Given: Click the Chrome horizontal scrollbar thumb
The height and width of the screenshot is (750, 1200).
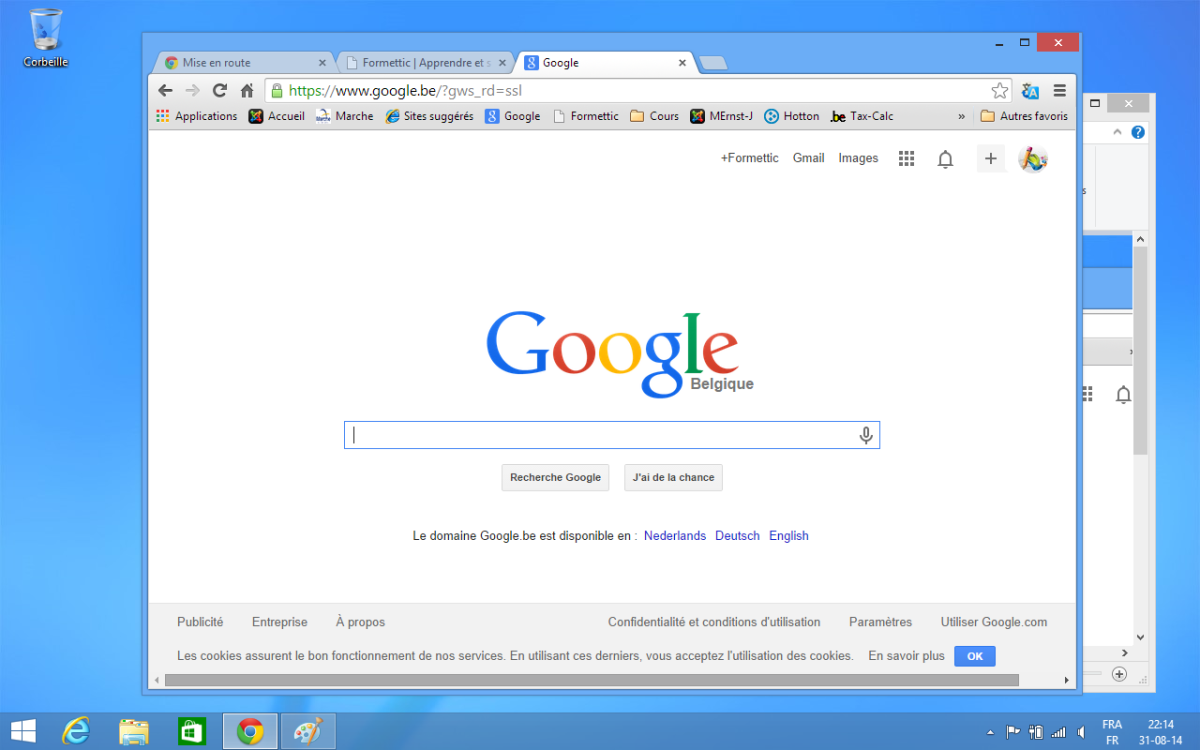Looking at the screenshot, I should pyautogui.click(x=592, y=680).
